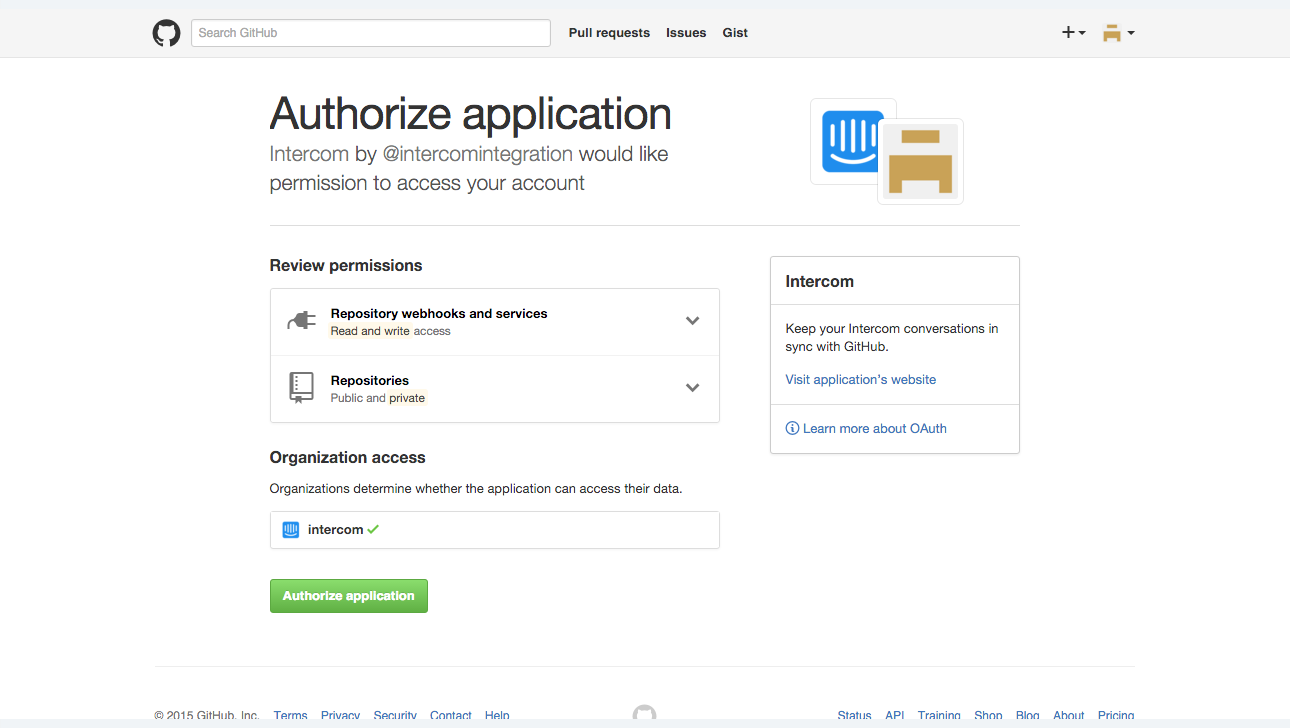The image size is (1290, 728).
Task: Click the footer GitHub mark icon
Action: (645, 713)
